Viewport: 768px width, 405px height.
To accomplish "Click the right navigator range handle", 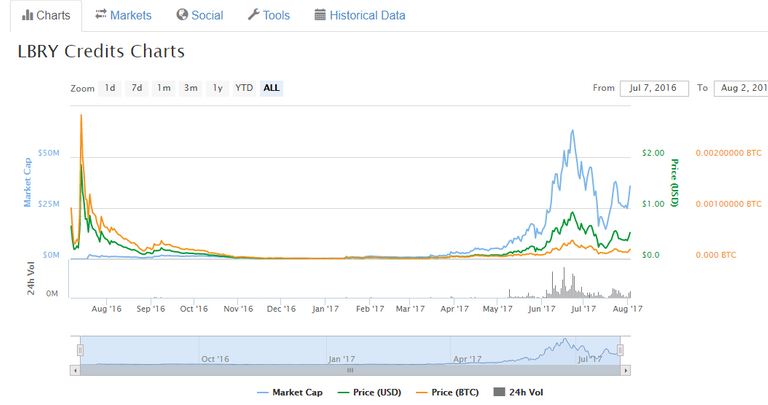I will (620, 350).
